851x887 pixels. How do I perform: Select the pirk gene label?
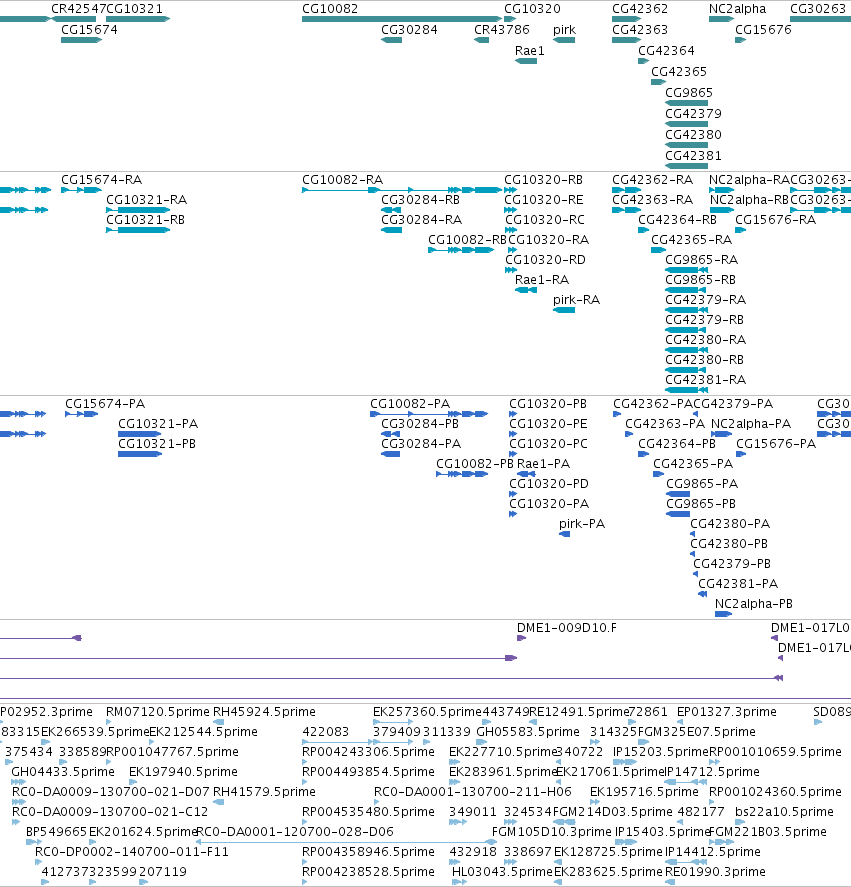click(x=564, y=30)
